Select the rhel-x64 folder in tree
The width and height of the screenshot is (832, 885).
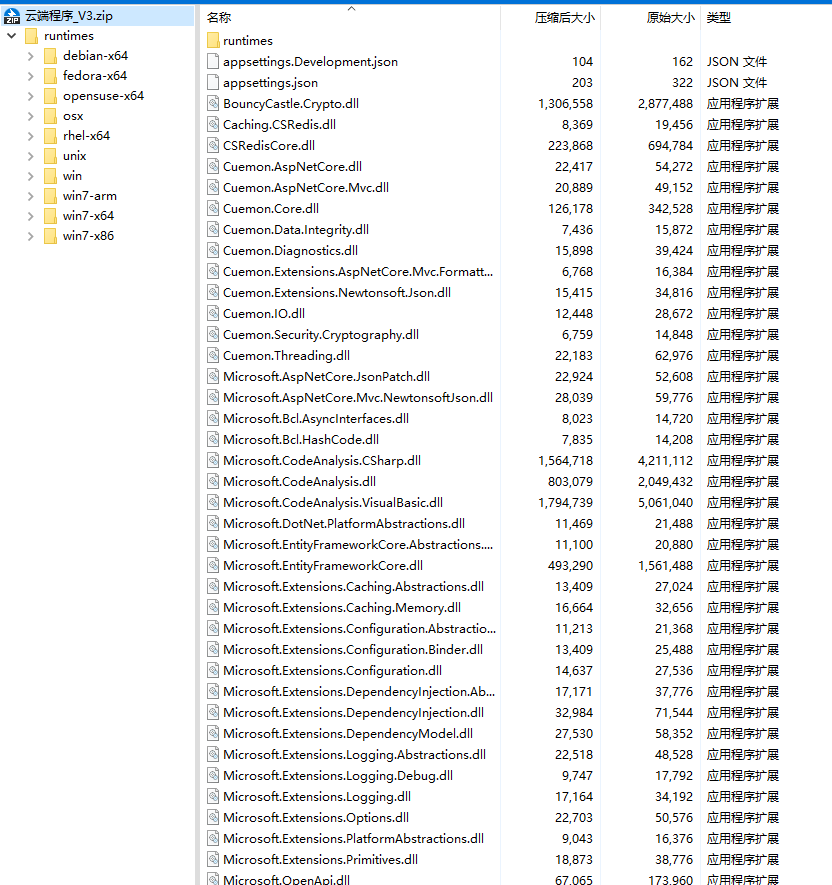click(x=86, y=136)
